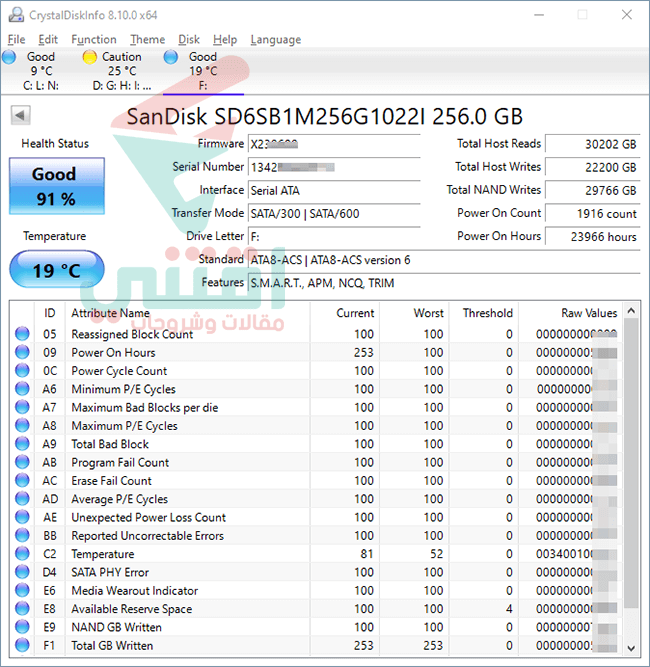The width and height of the screenshot is (650, 667).
Task: Click the CrystalDiskInfo app icon in title bar
Action: click(x=16, y=15)
